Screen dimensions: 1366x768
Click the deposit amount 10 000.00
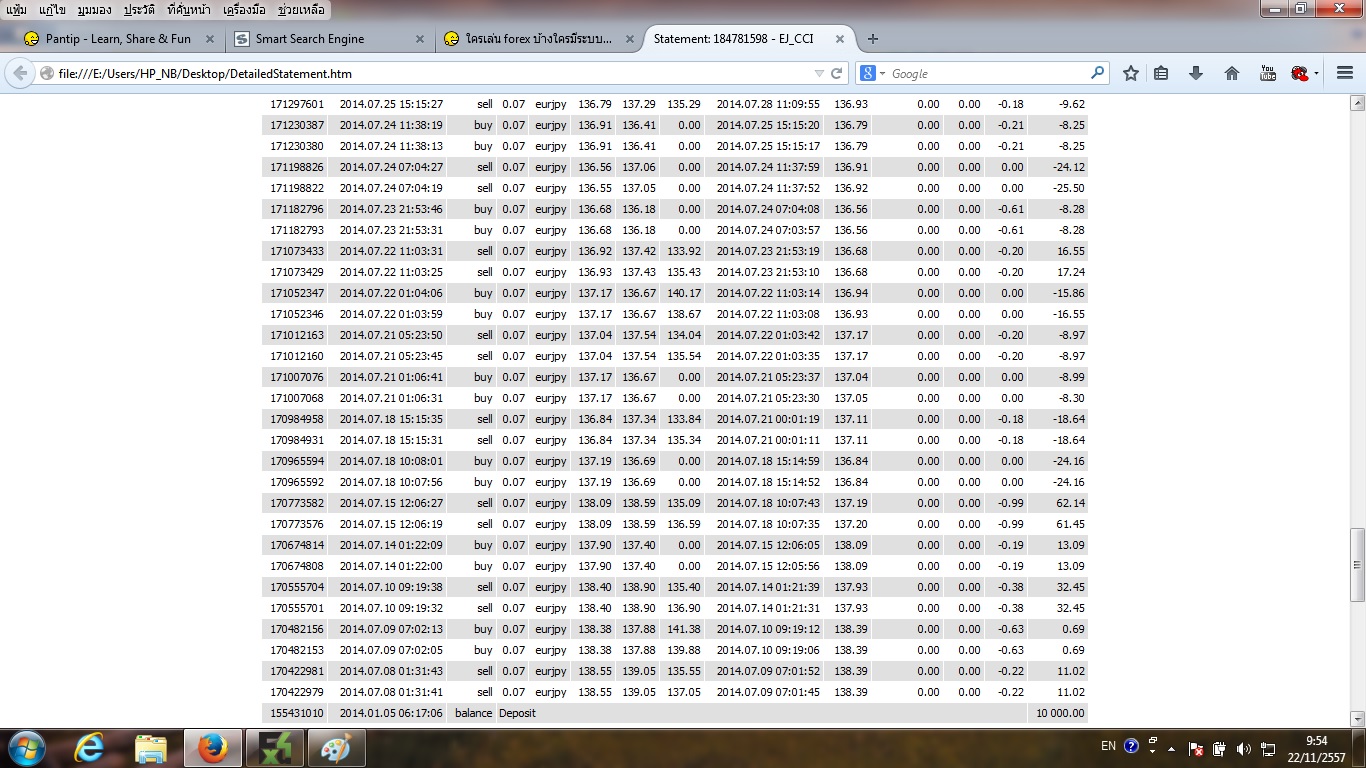point(1060,713)
